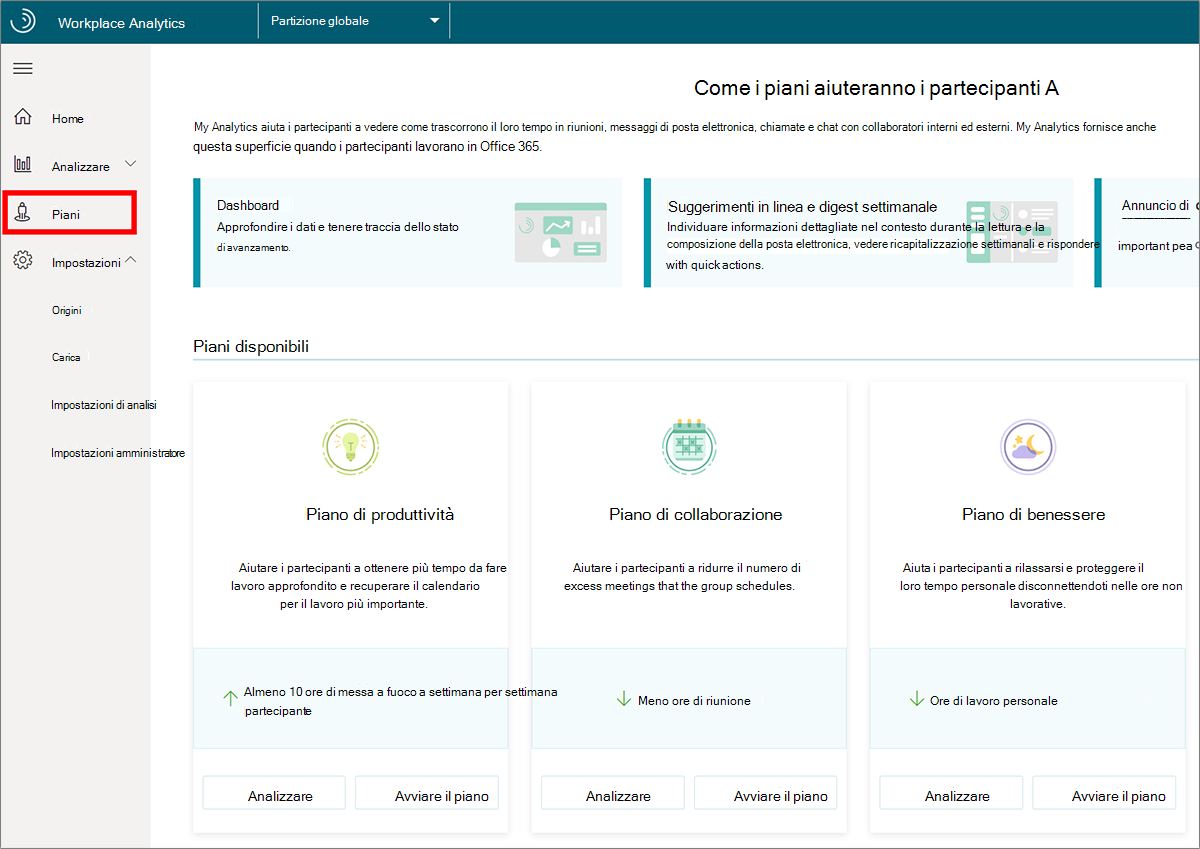Click the Analizzare bar chart icon
1200x849 pixels.
[23, 165]
